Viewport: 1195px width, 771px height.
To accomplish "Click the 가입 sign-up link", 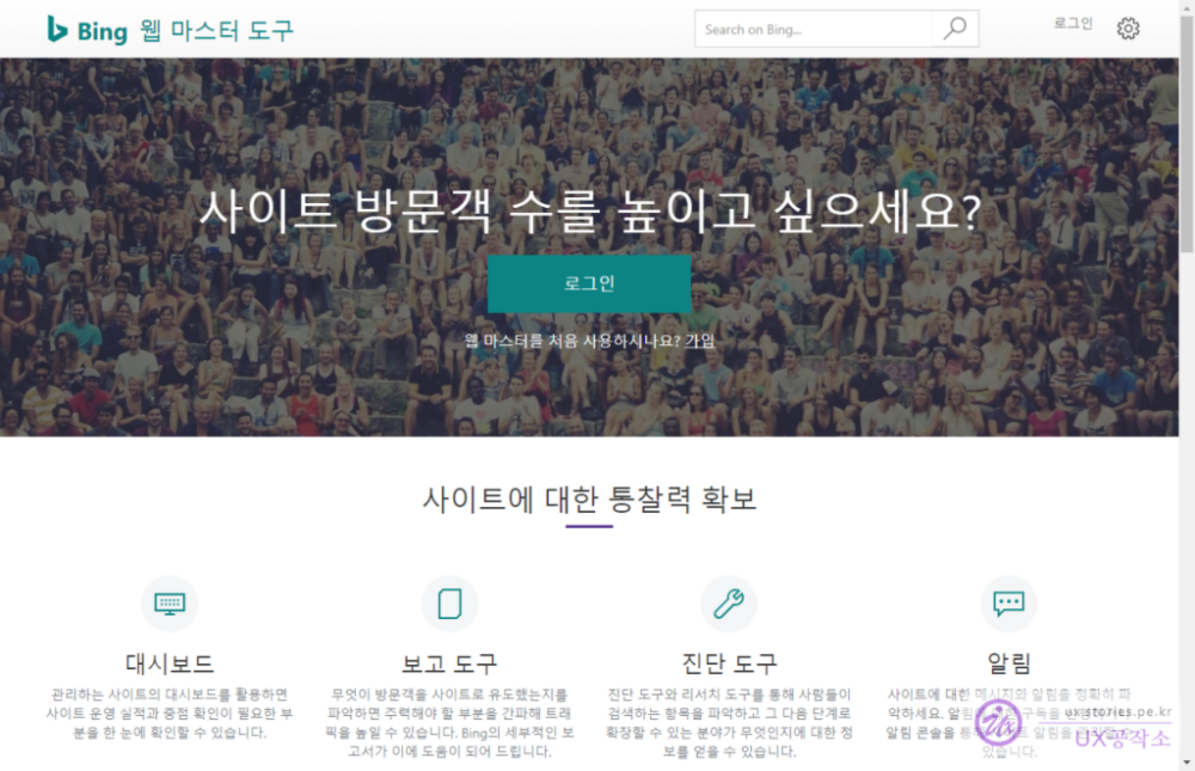I will 700,341.
